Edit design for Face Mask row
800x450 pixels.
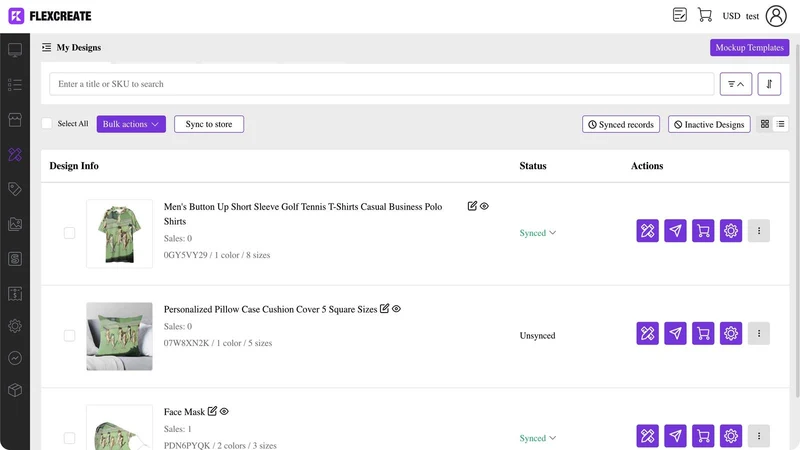click(647, 436)
